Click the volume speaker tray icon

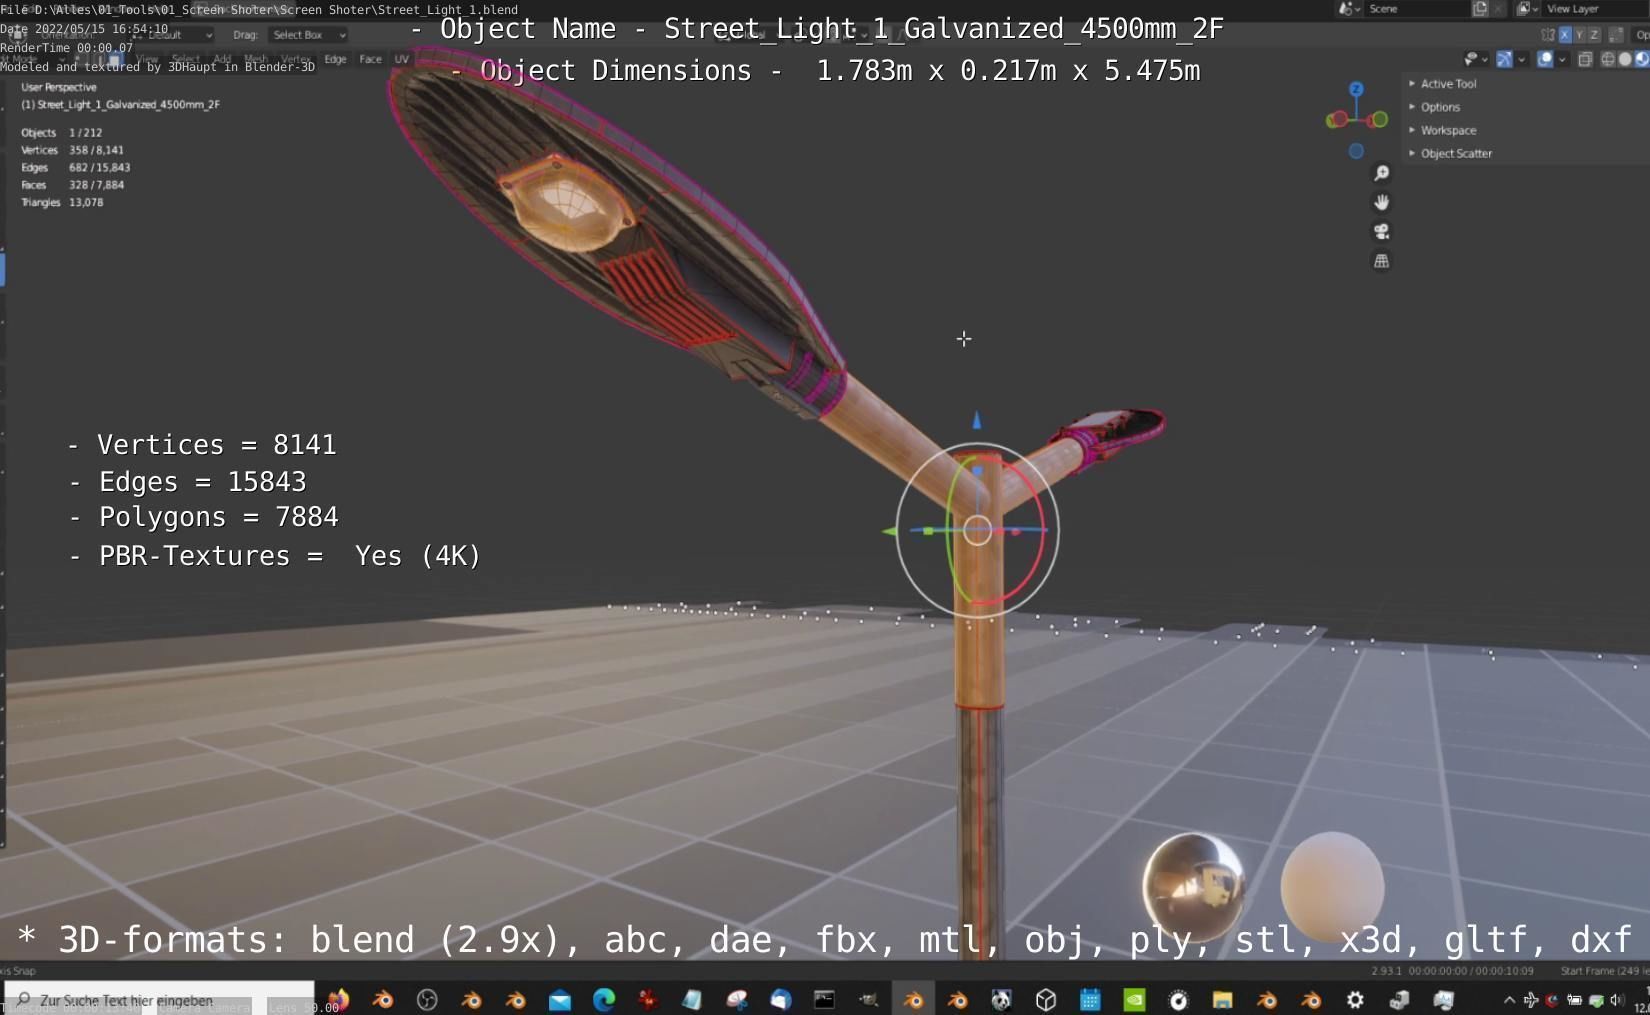(x=1616, y=999)
